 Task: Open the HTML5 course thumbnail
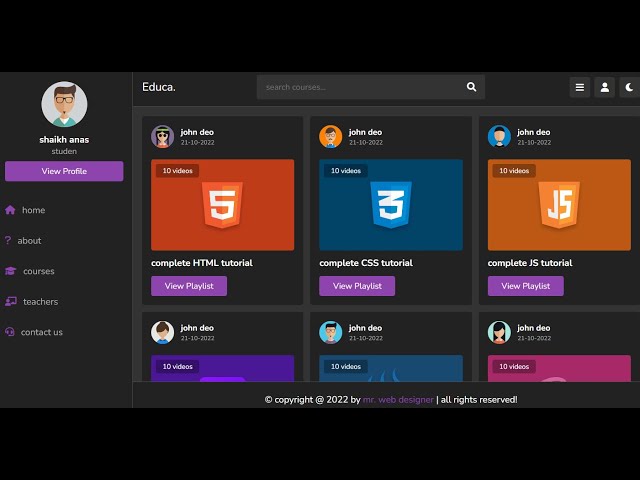(x=222, y=204)
